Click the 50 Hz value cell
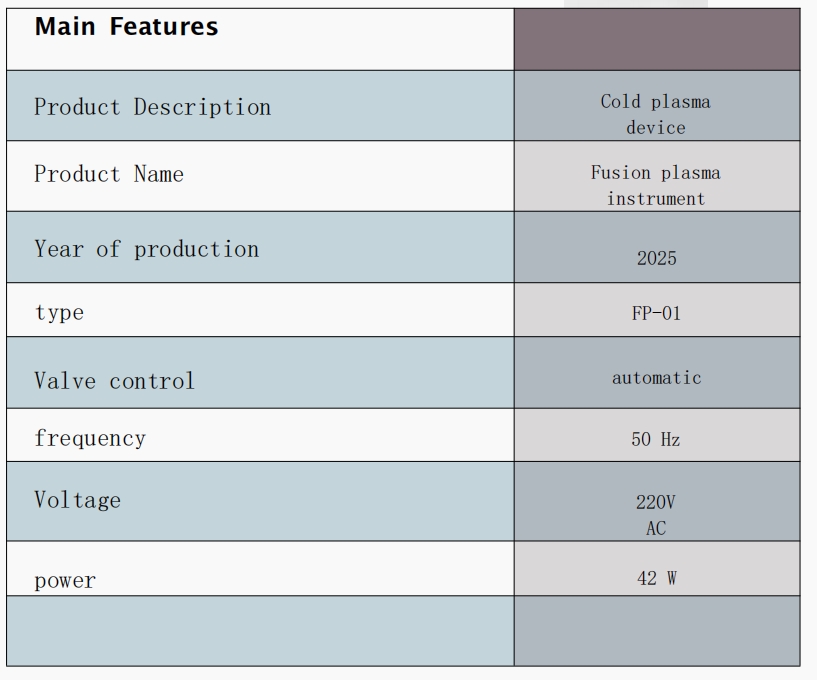This screenshot has height=680, width=817. point(657,435)
